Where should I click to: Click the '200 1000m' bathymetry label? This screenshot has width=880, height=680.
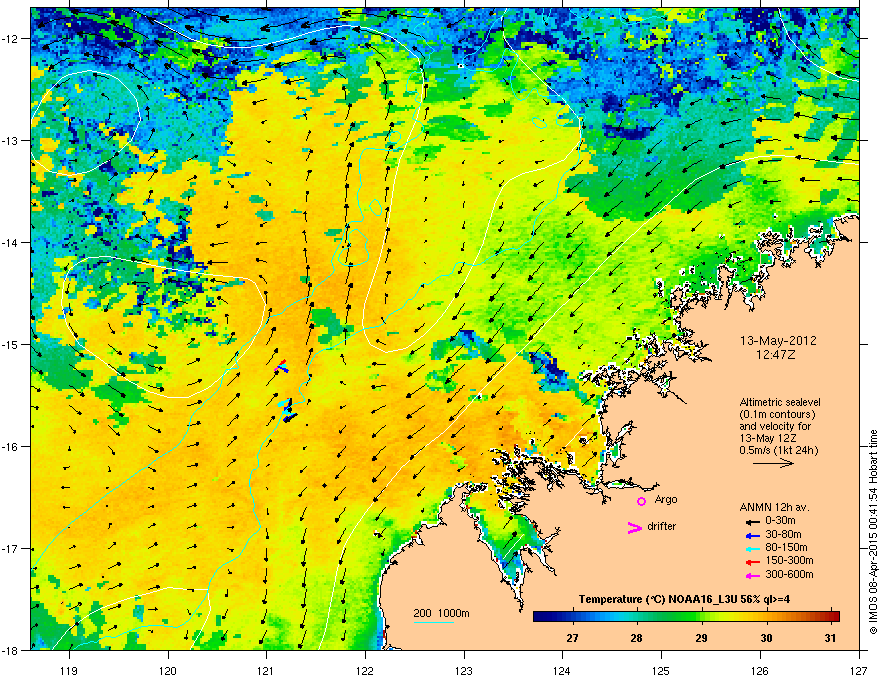tap(441, 613)
